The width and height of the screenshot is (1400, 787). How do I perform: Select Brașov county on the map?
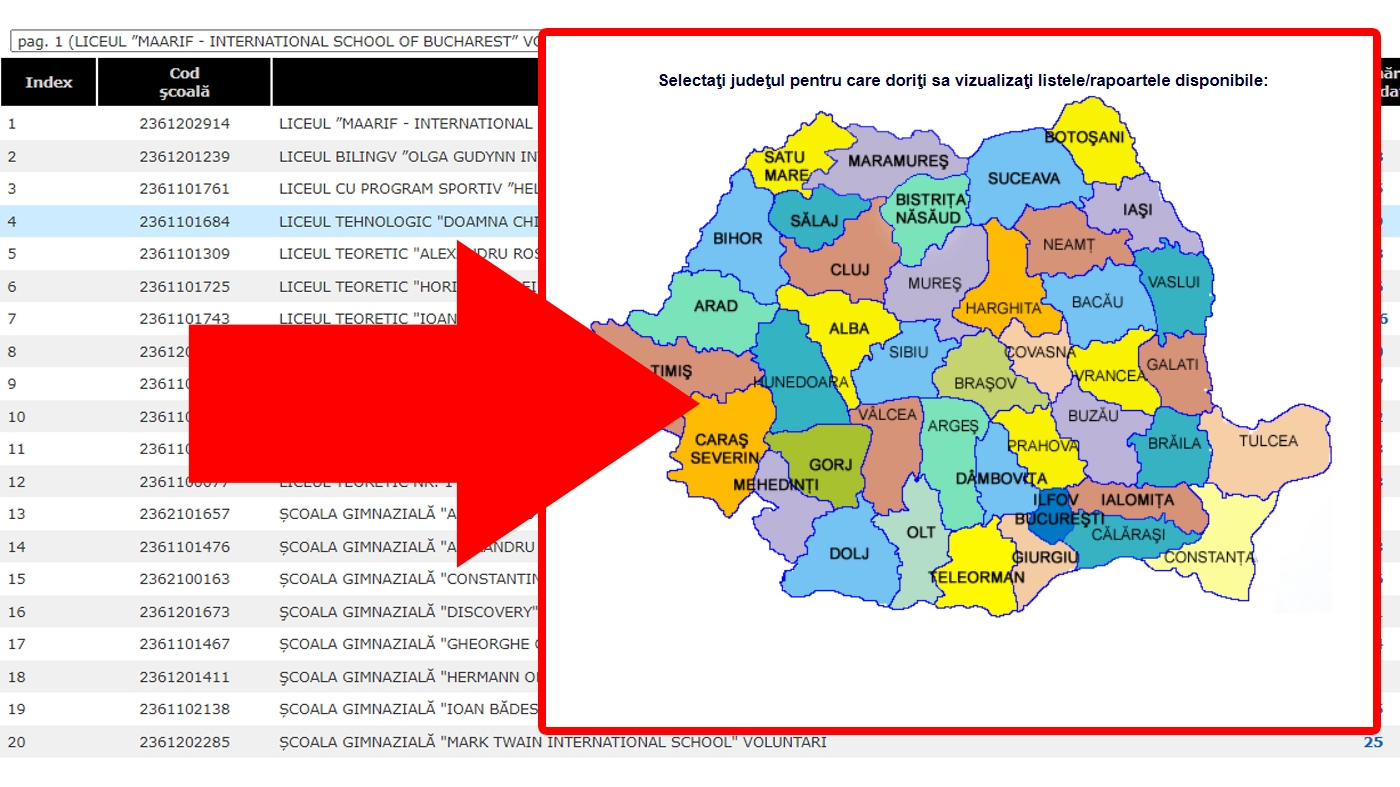[985, 383]
